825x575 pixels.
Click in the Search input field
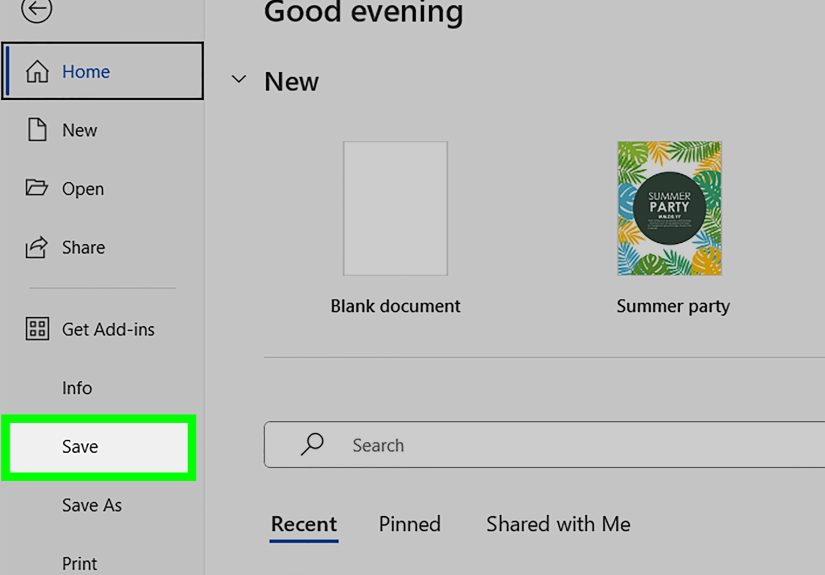(545, 445)
